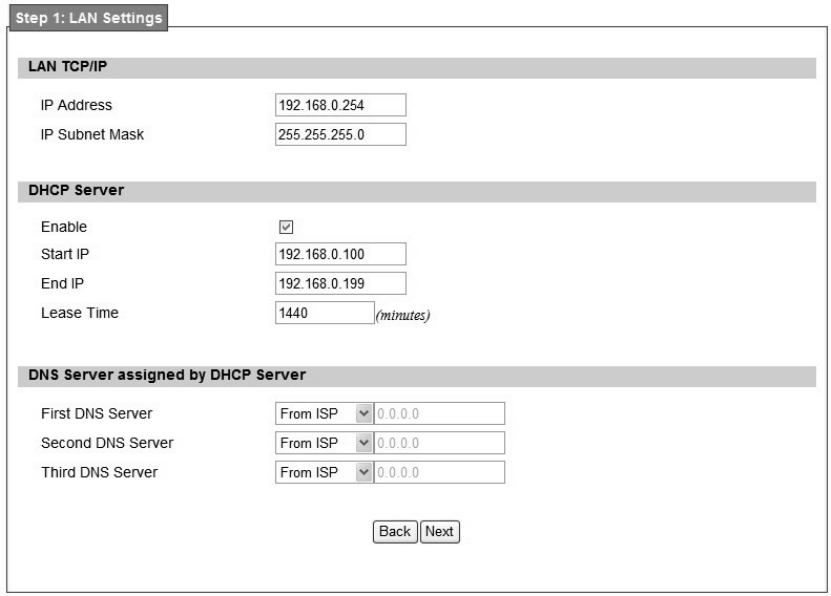This screenshot has width=831, height=596.
Task: Click the Lease Time label
Action: (79, 313)
